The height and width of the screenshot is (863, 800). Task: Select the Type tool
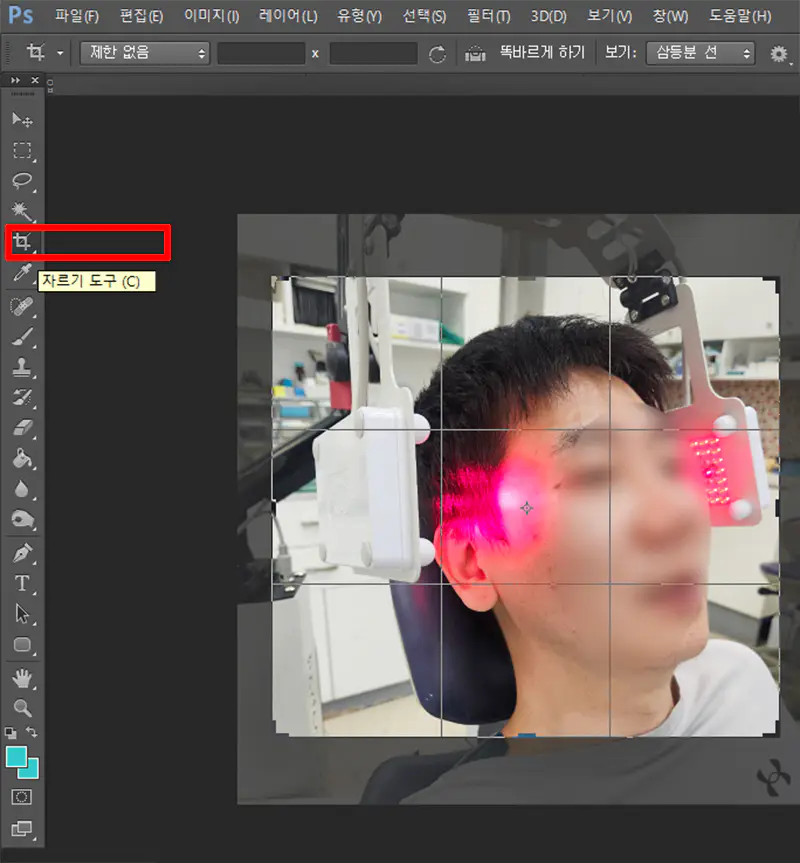(x=22, y=583)
